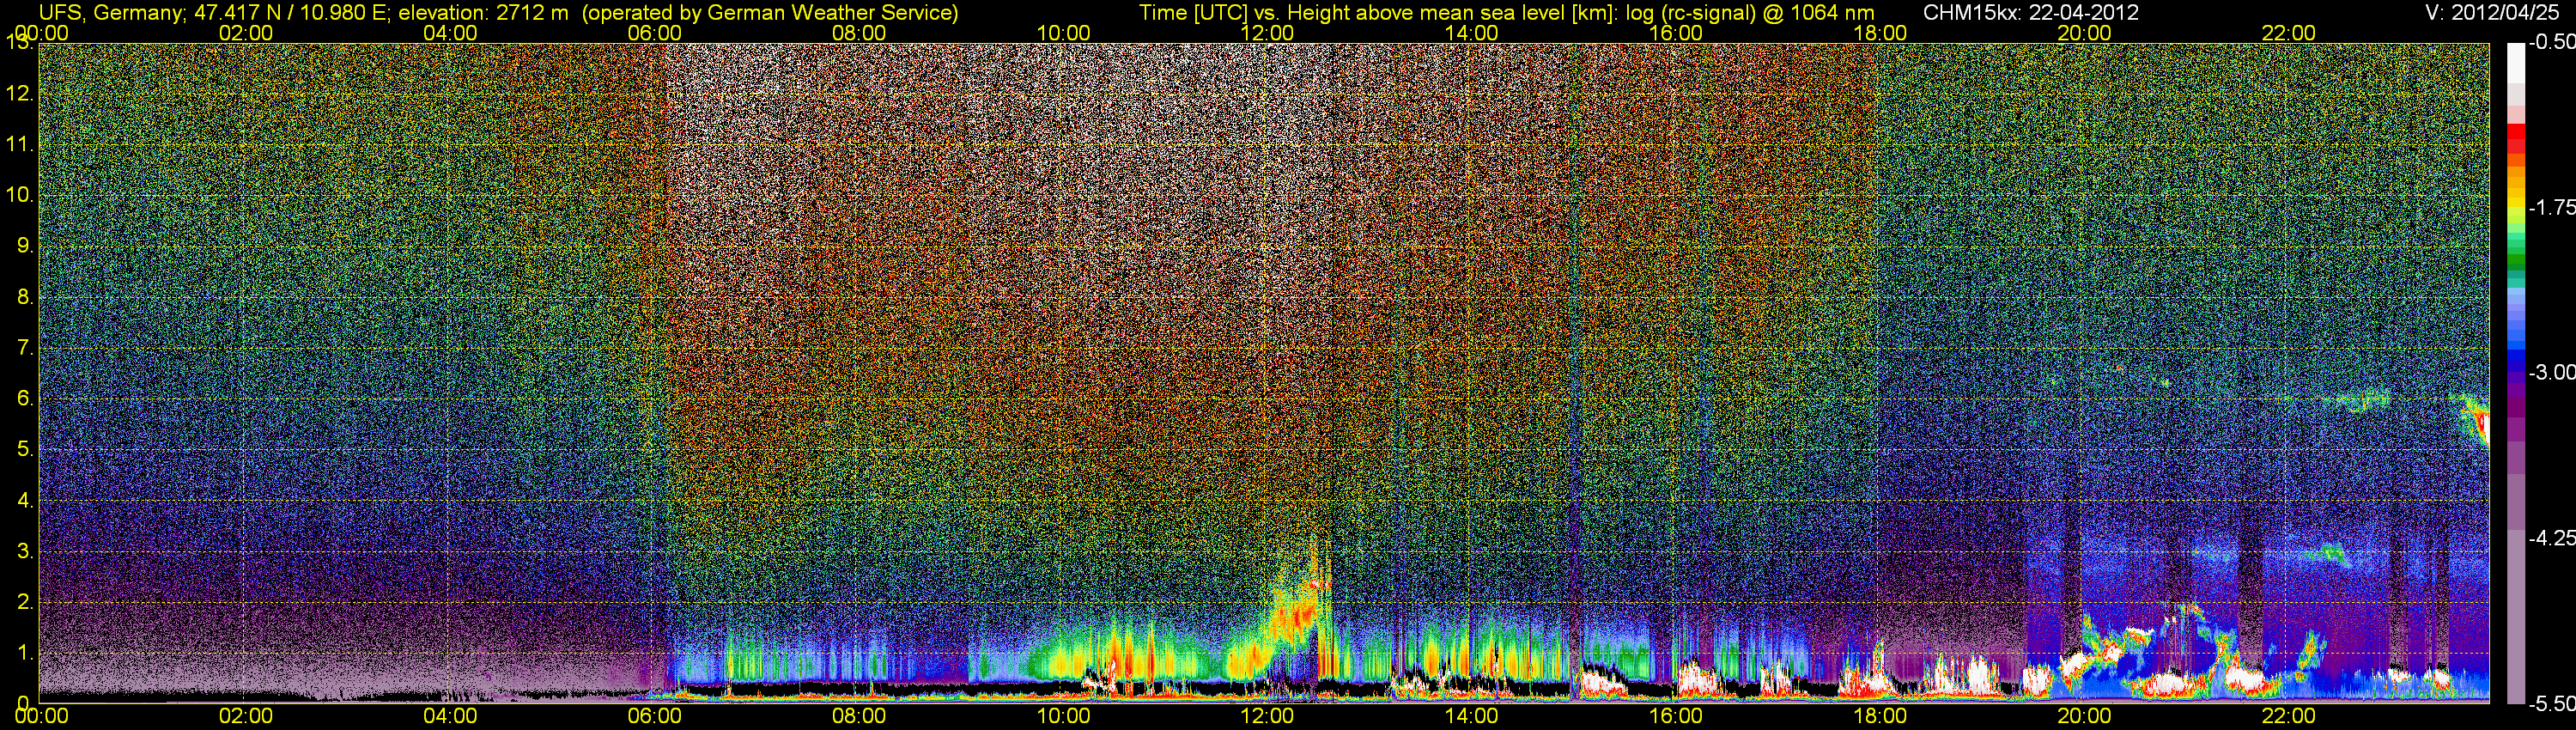
Task: Click the "22:00" label on the bottom time axis
Action: 2289,716
